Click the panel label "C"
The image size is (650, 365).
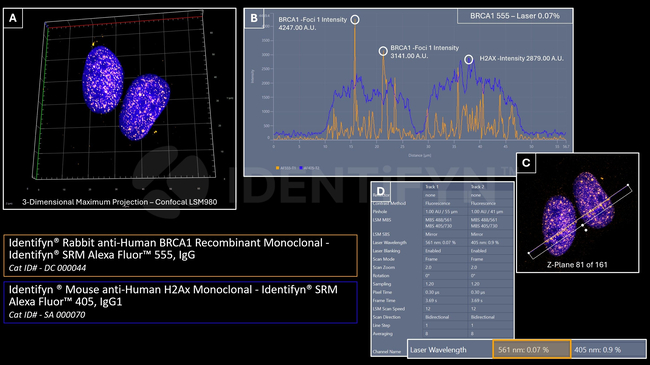pyautogui.click(x=526, y=163)
